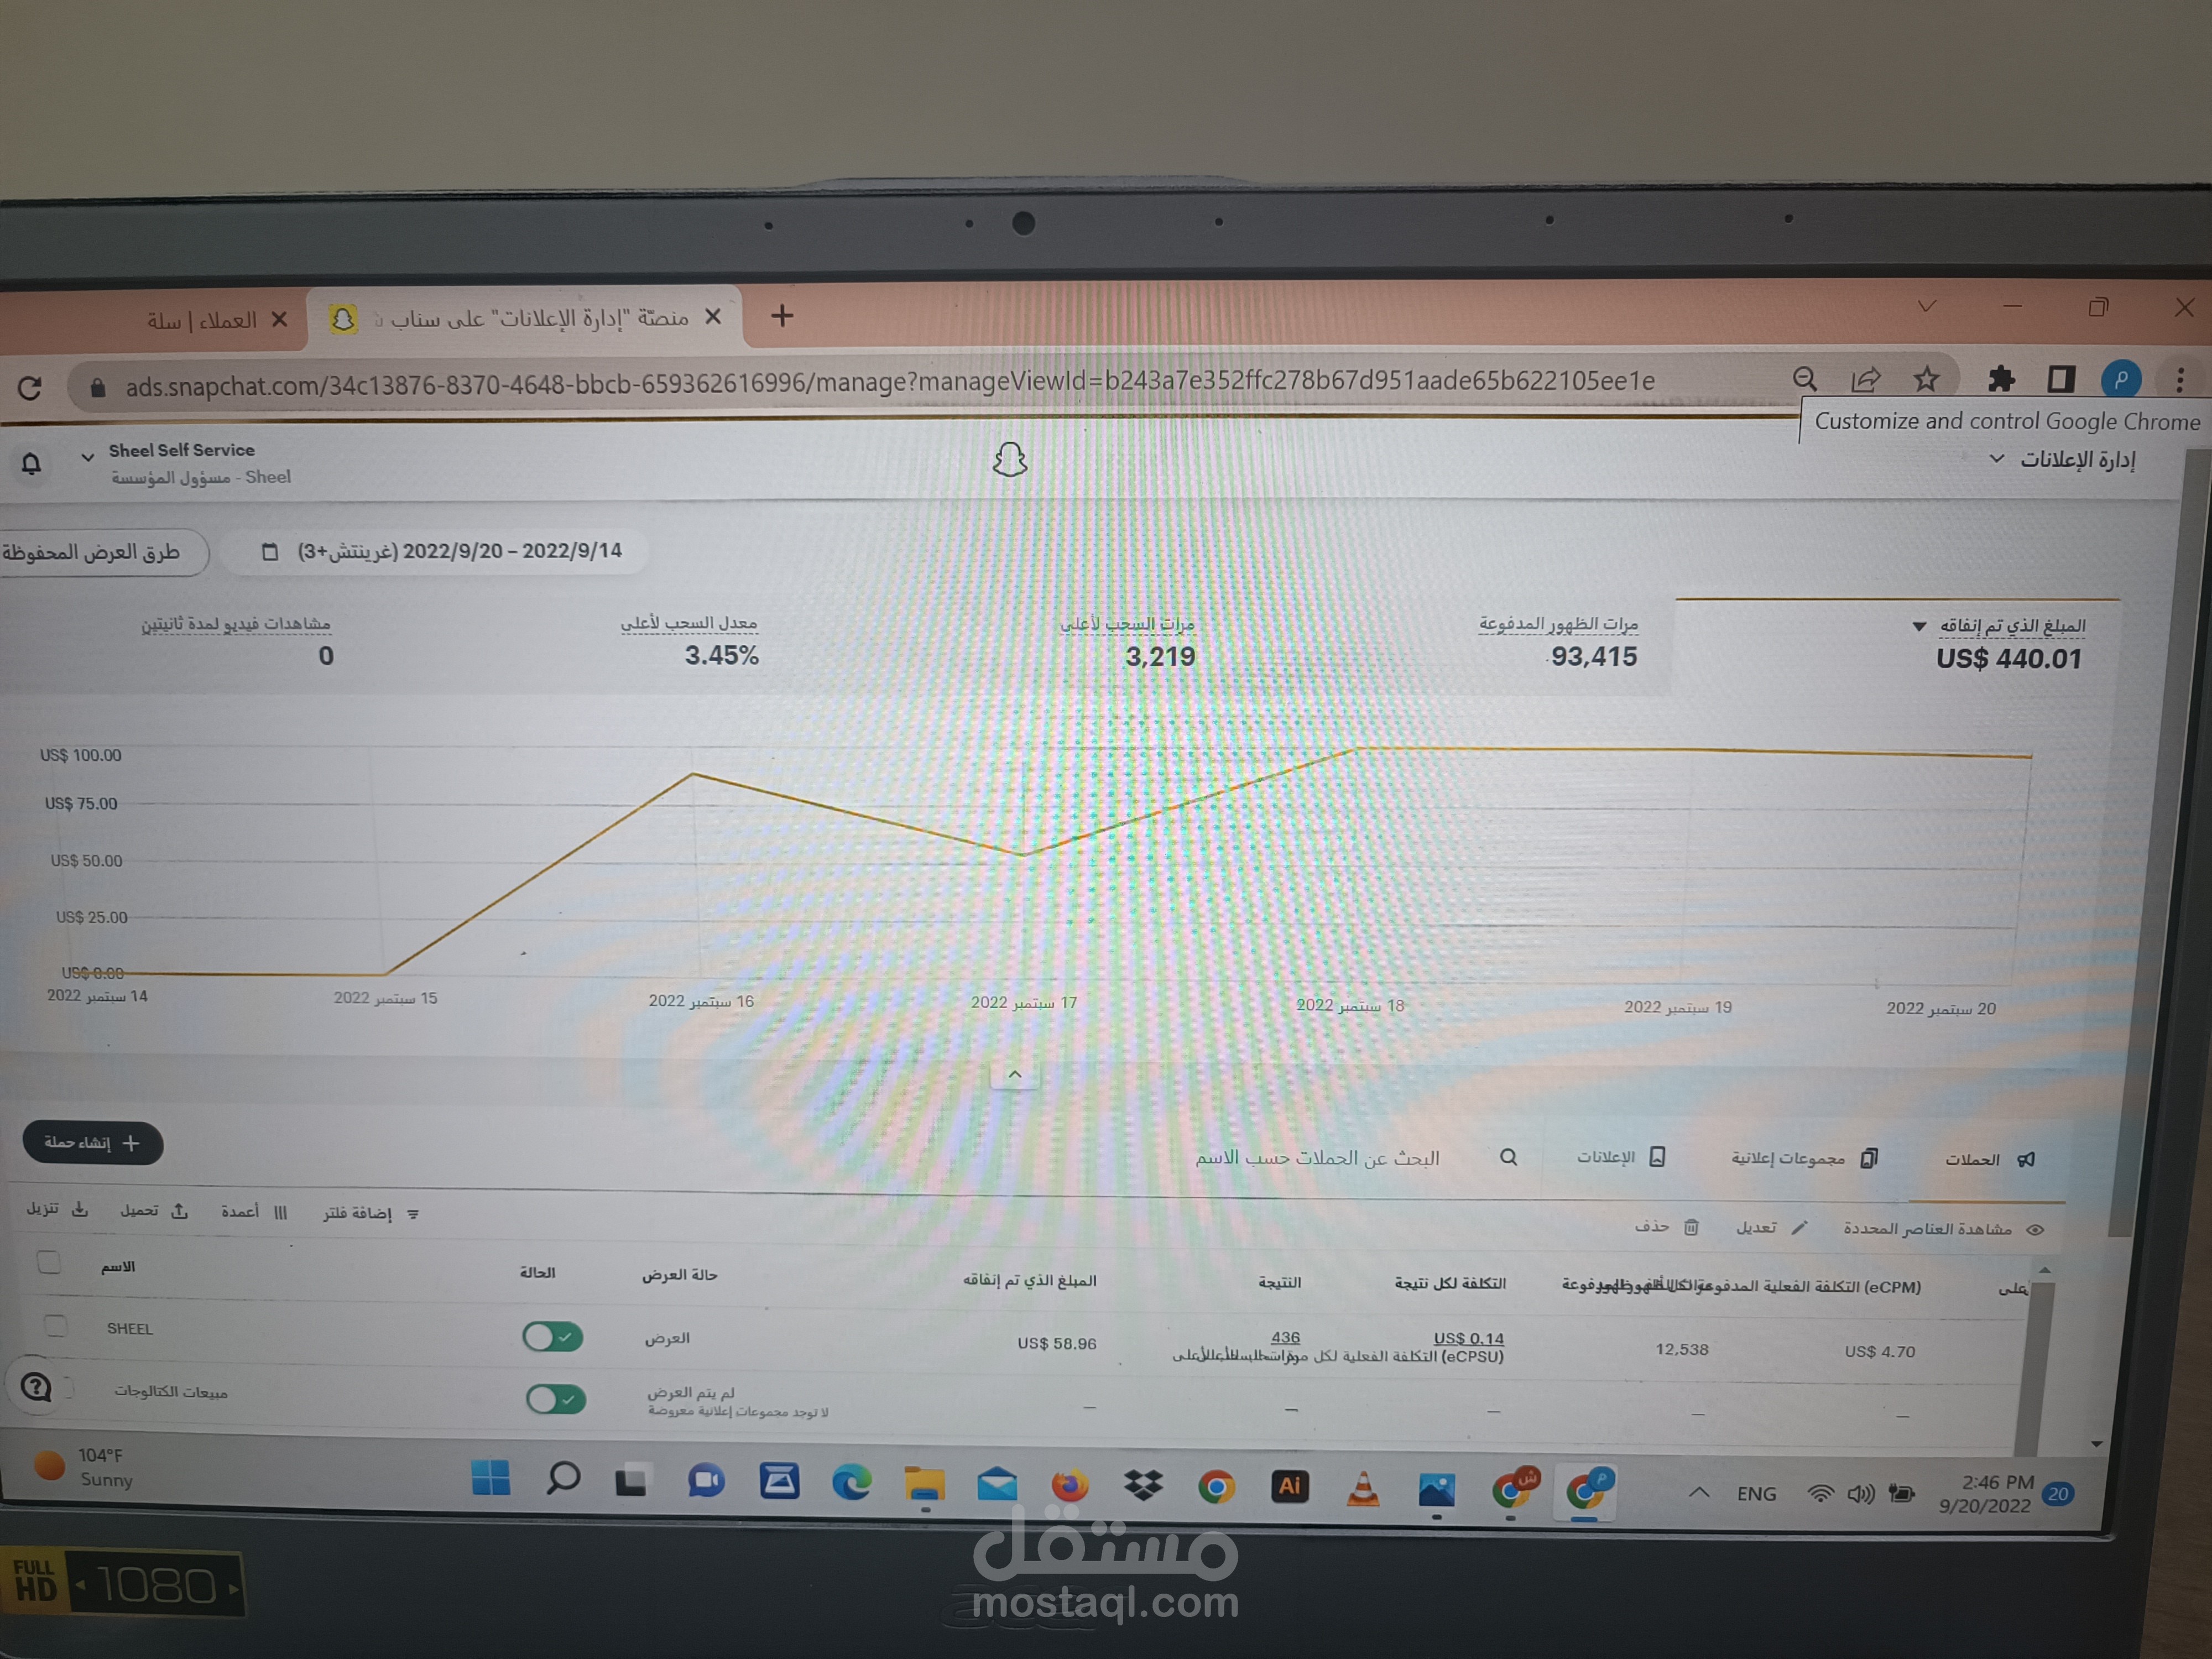Click the campaign search magnifier icon

click(1508, 1157)
